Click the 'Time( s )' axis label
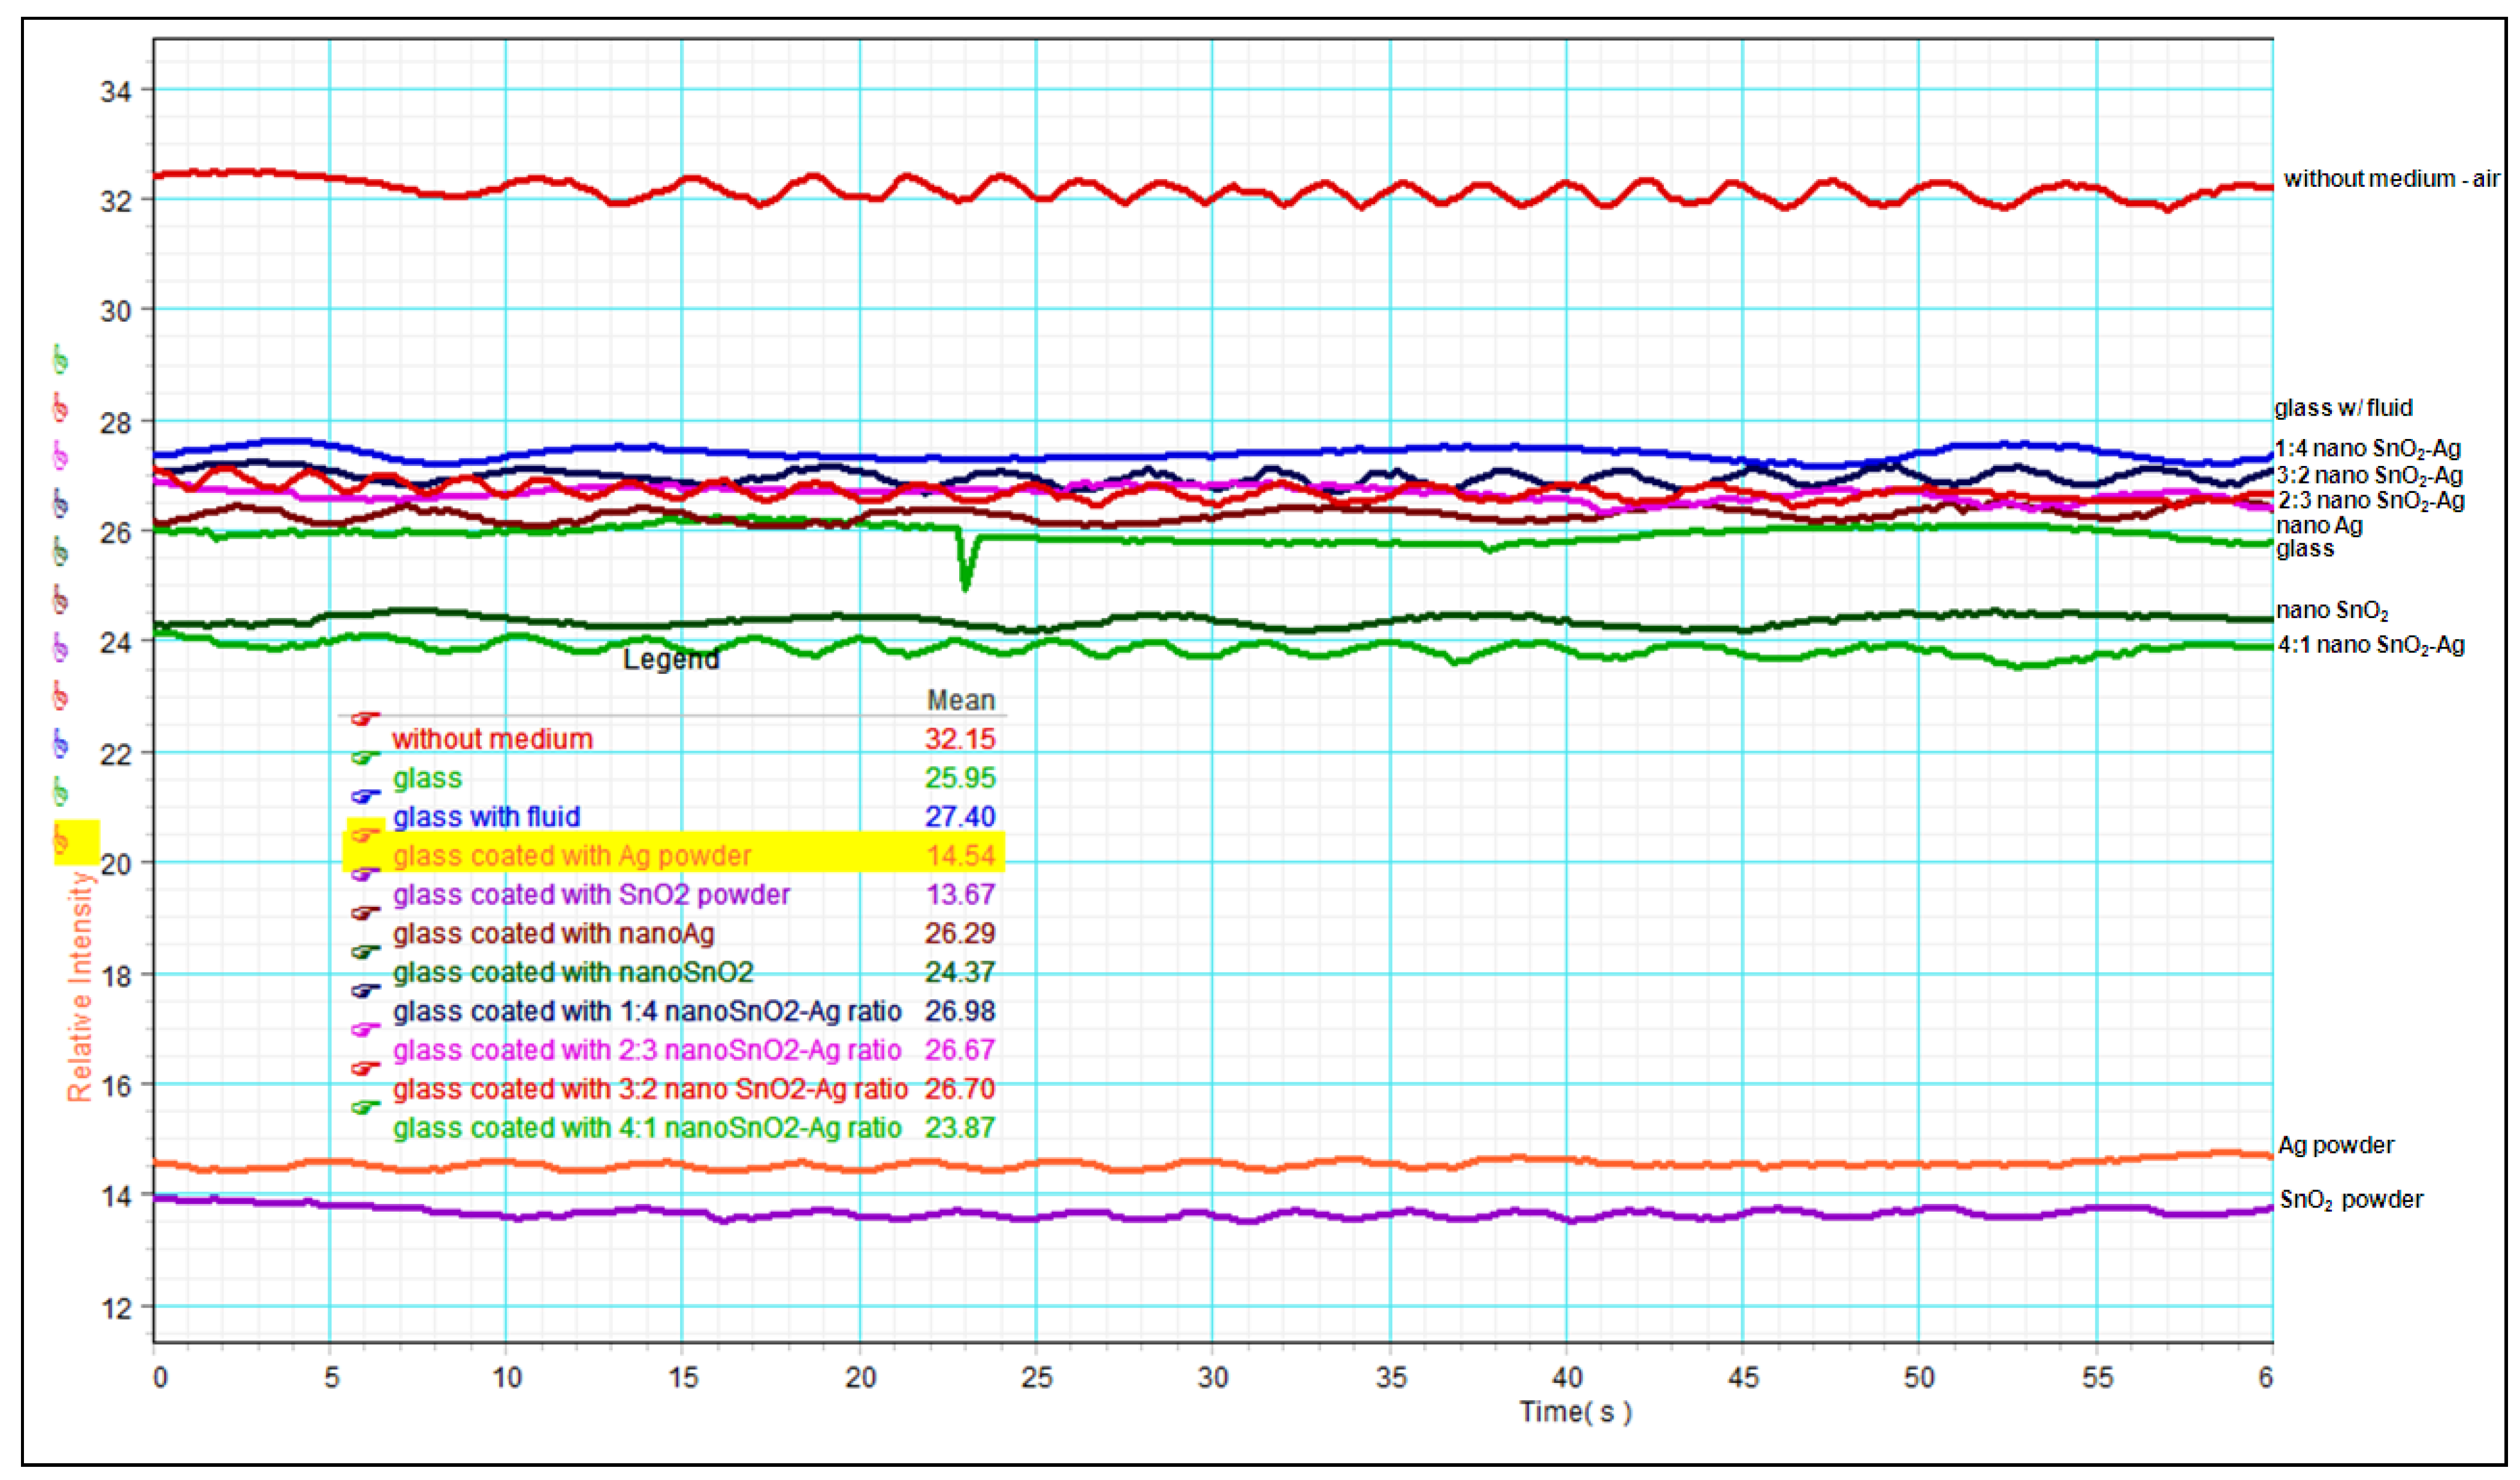Screen dimensions: 2520x1480 1575,1412
